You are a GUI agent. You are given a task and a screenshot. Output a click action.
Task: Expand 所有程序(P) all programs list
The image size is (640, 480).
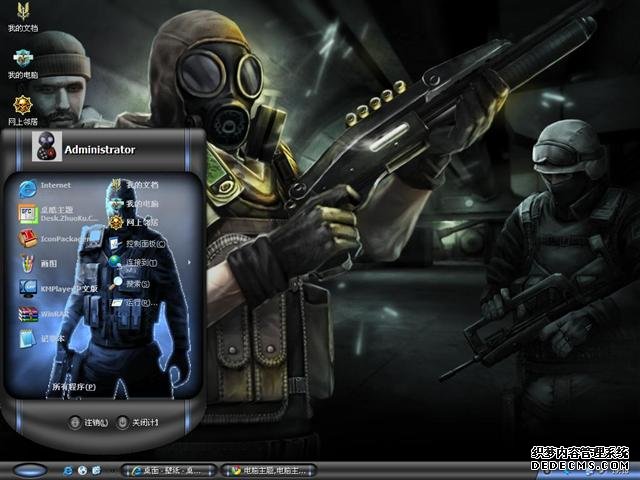click(74, 387)
